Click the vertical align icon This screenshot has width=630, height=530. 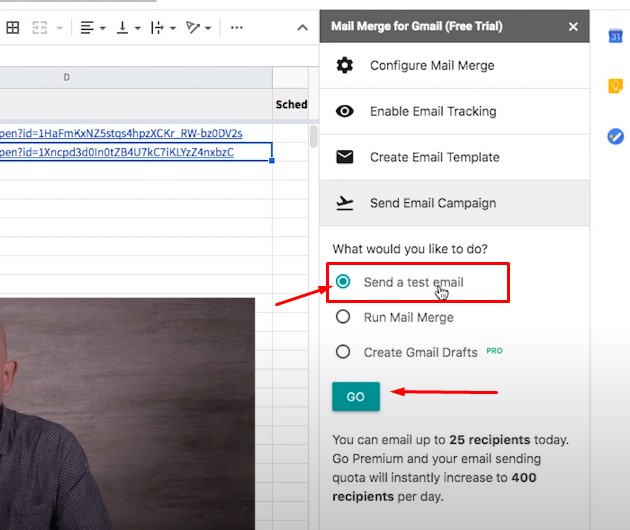pyautogui.click(x=122, y=28)
